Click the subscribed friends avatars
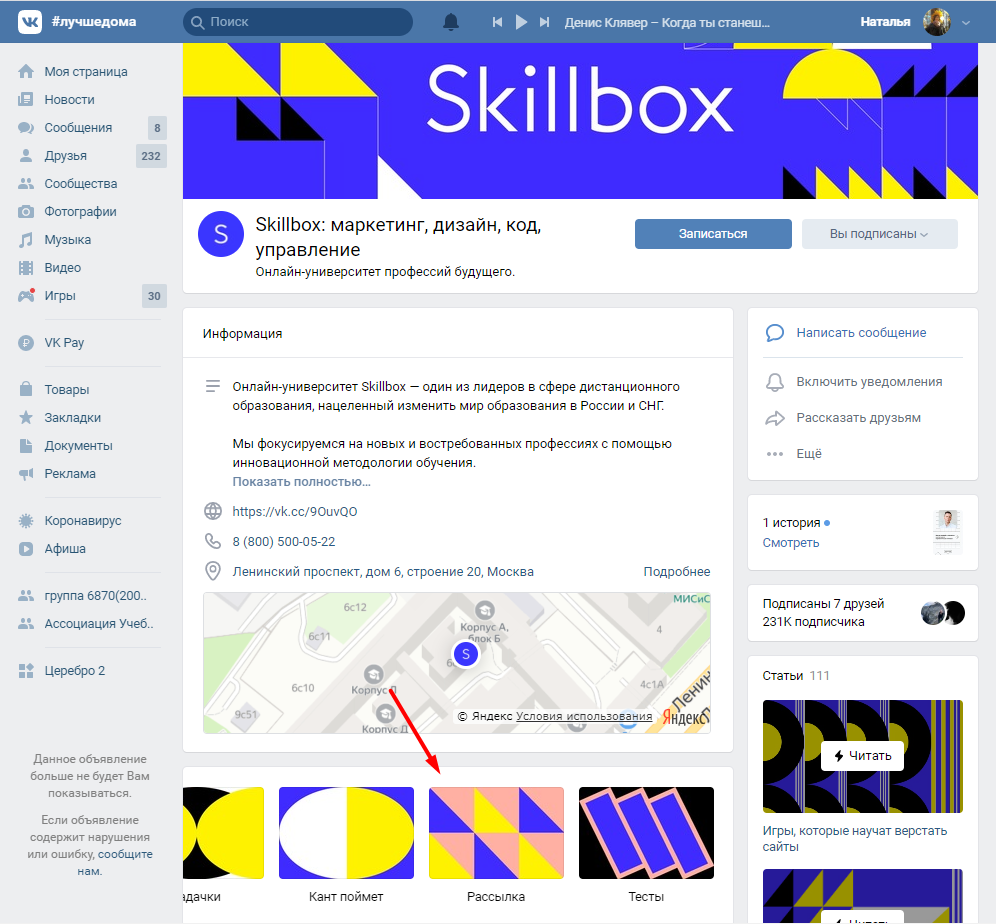This screenshot has height=924, width=996. click(x=943, y=613)
